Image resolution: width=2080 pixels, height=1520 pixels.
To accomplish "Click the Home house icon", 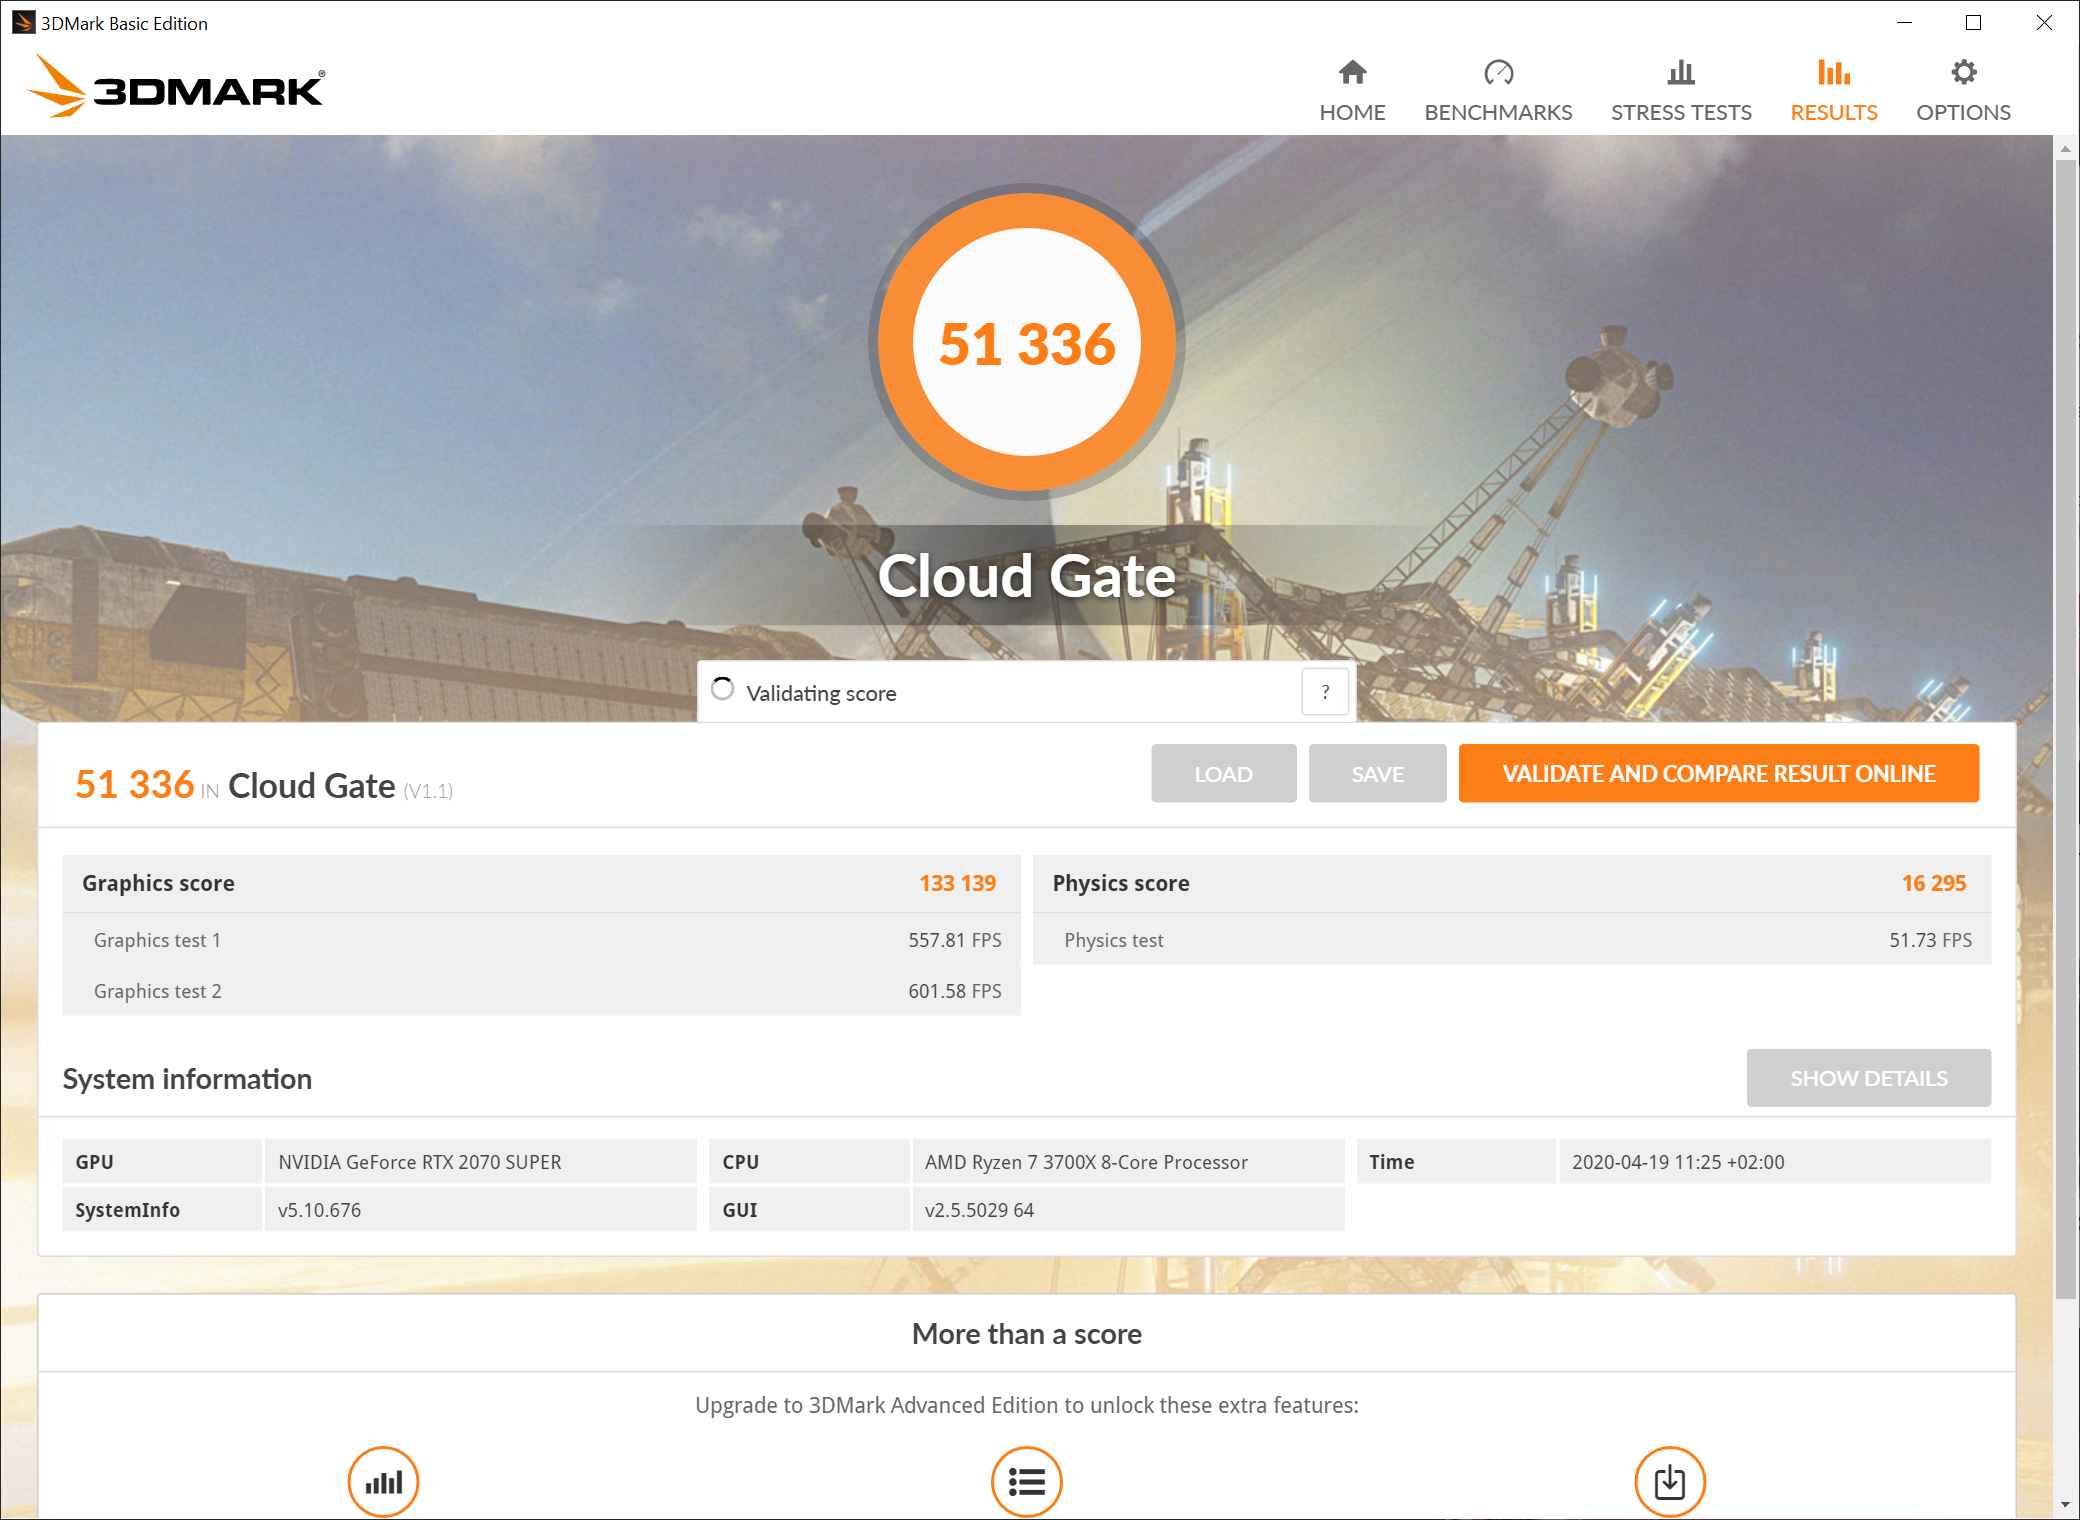I will [1352, 72].
